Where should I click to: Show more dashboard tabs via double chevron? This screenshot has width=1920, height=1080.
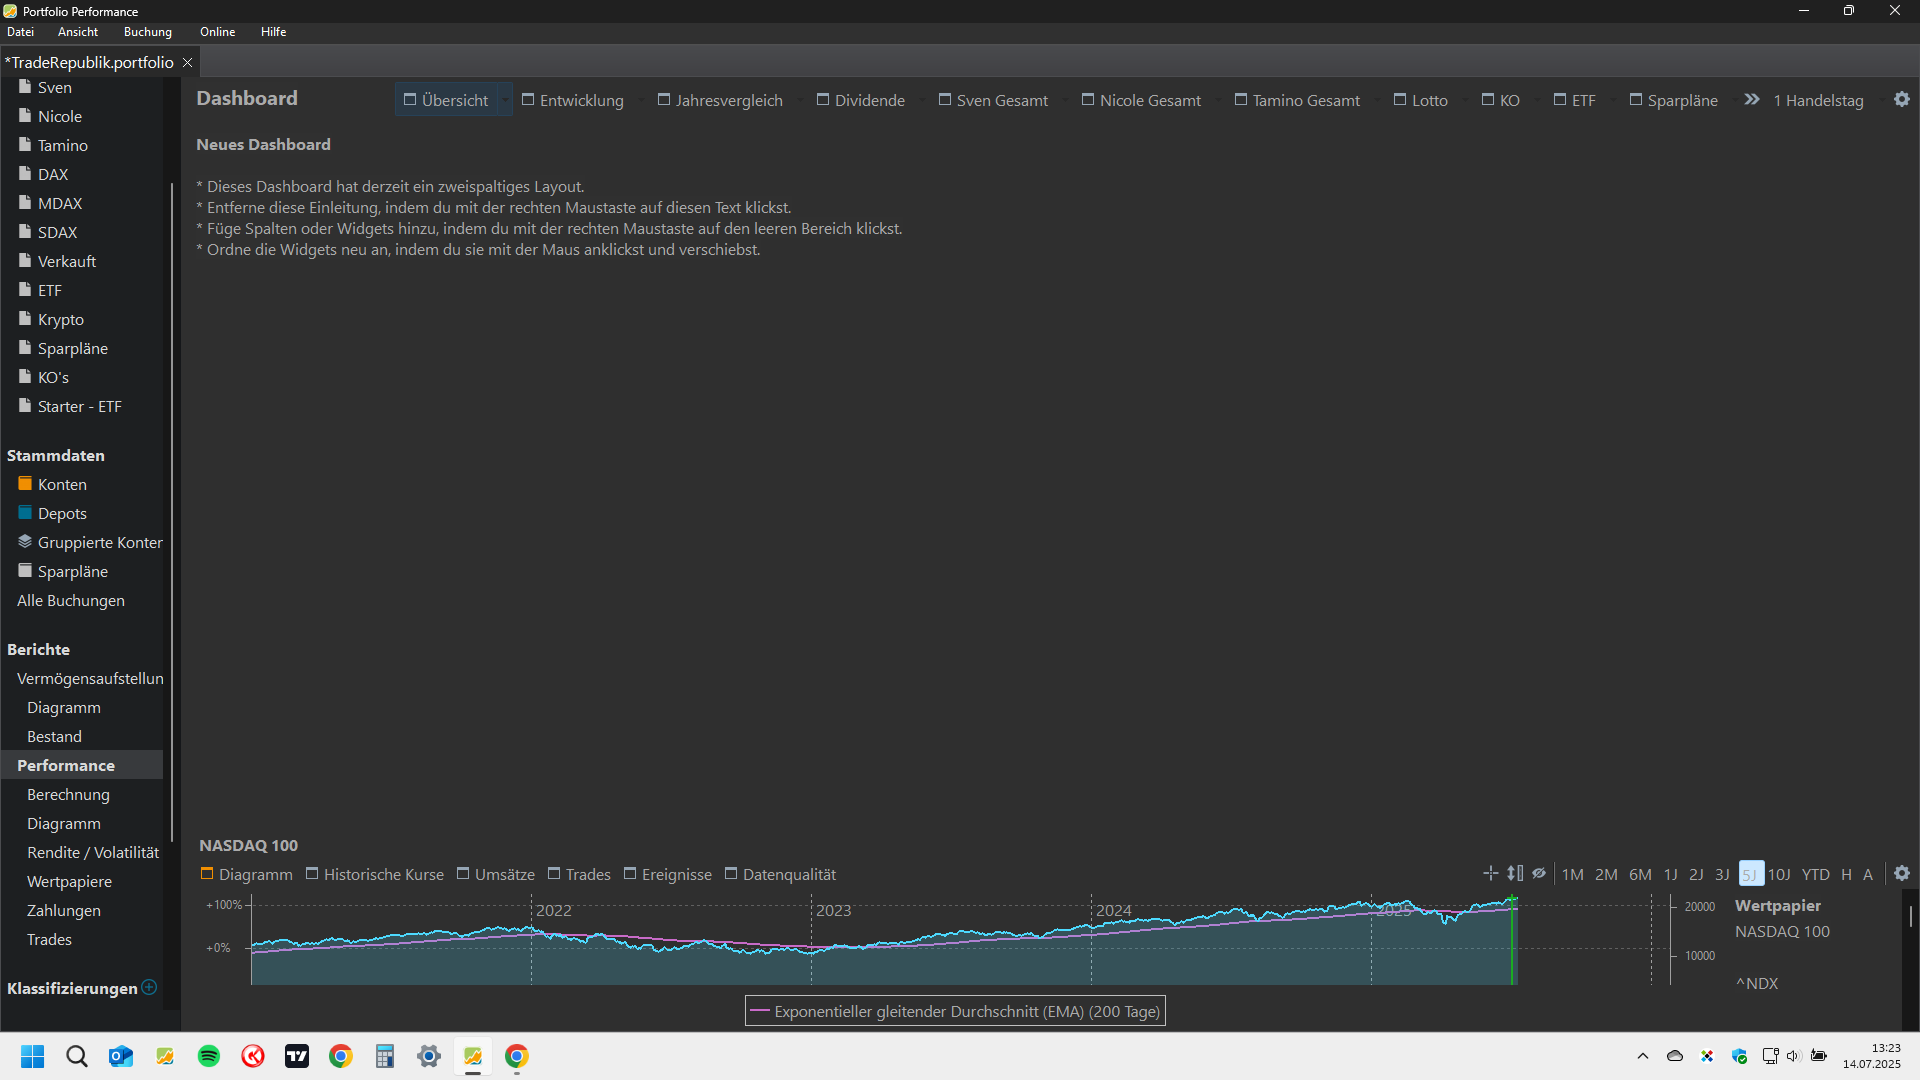coord(1752,100)
